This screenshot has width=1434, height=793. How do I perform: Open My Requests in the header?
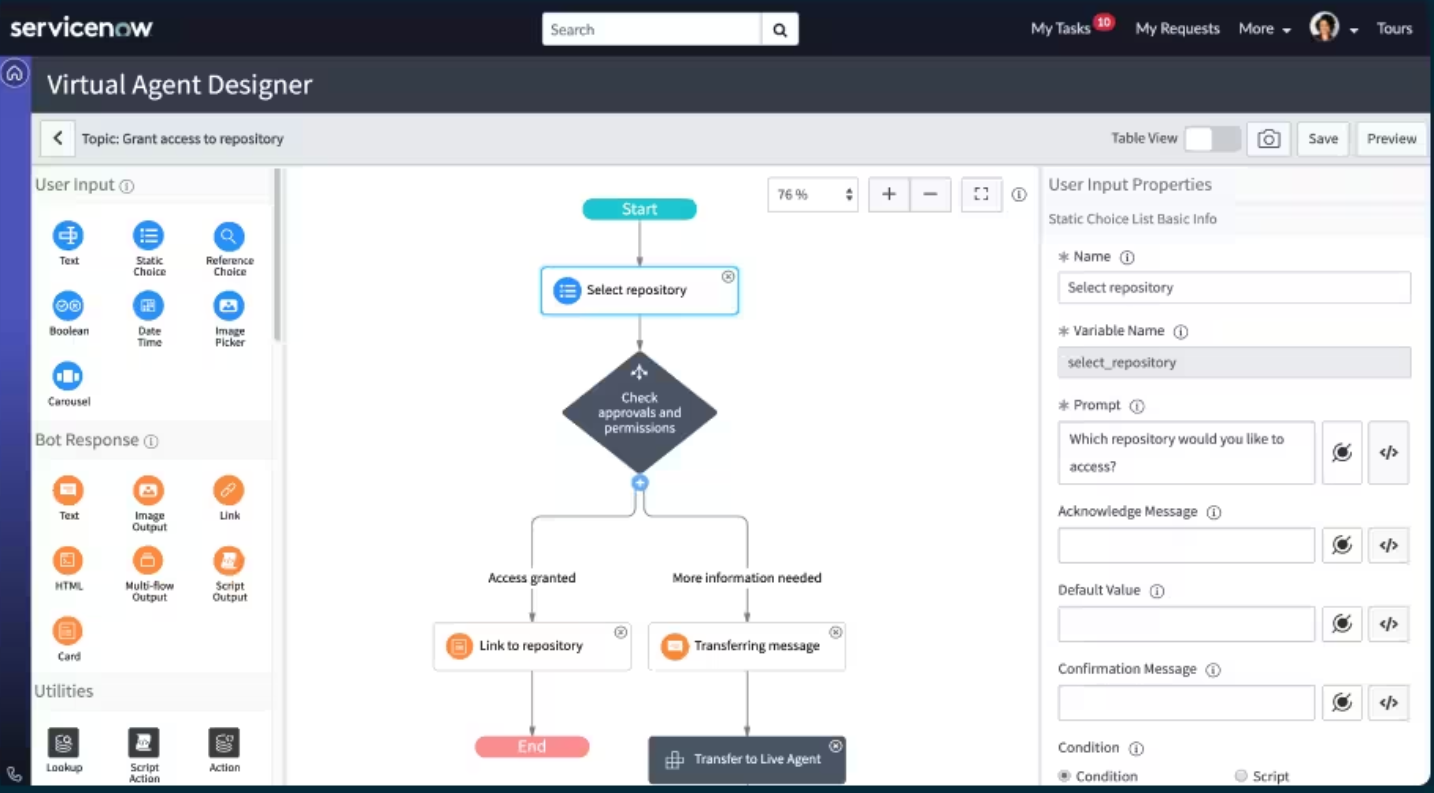click(x=1177, y=29)
